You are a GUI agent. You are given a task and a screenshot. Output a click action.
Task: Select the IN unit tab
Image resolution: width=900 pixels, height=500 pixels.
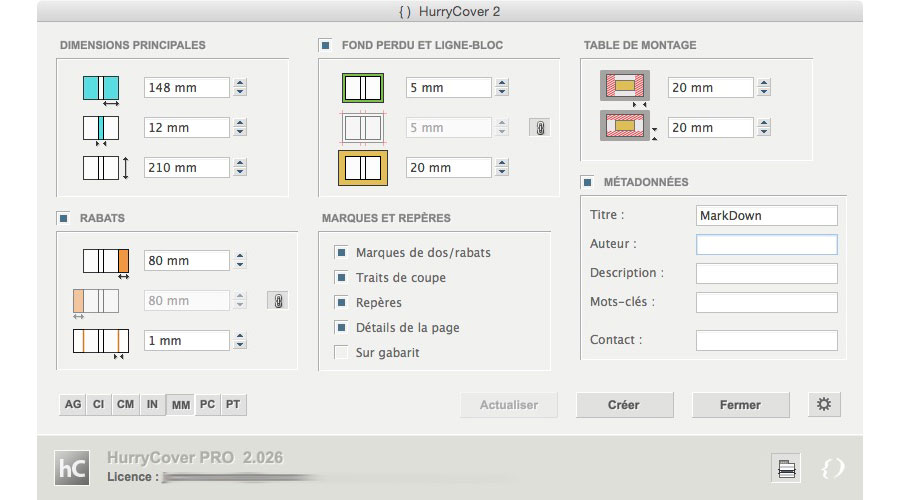click(152, 404)
